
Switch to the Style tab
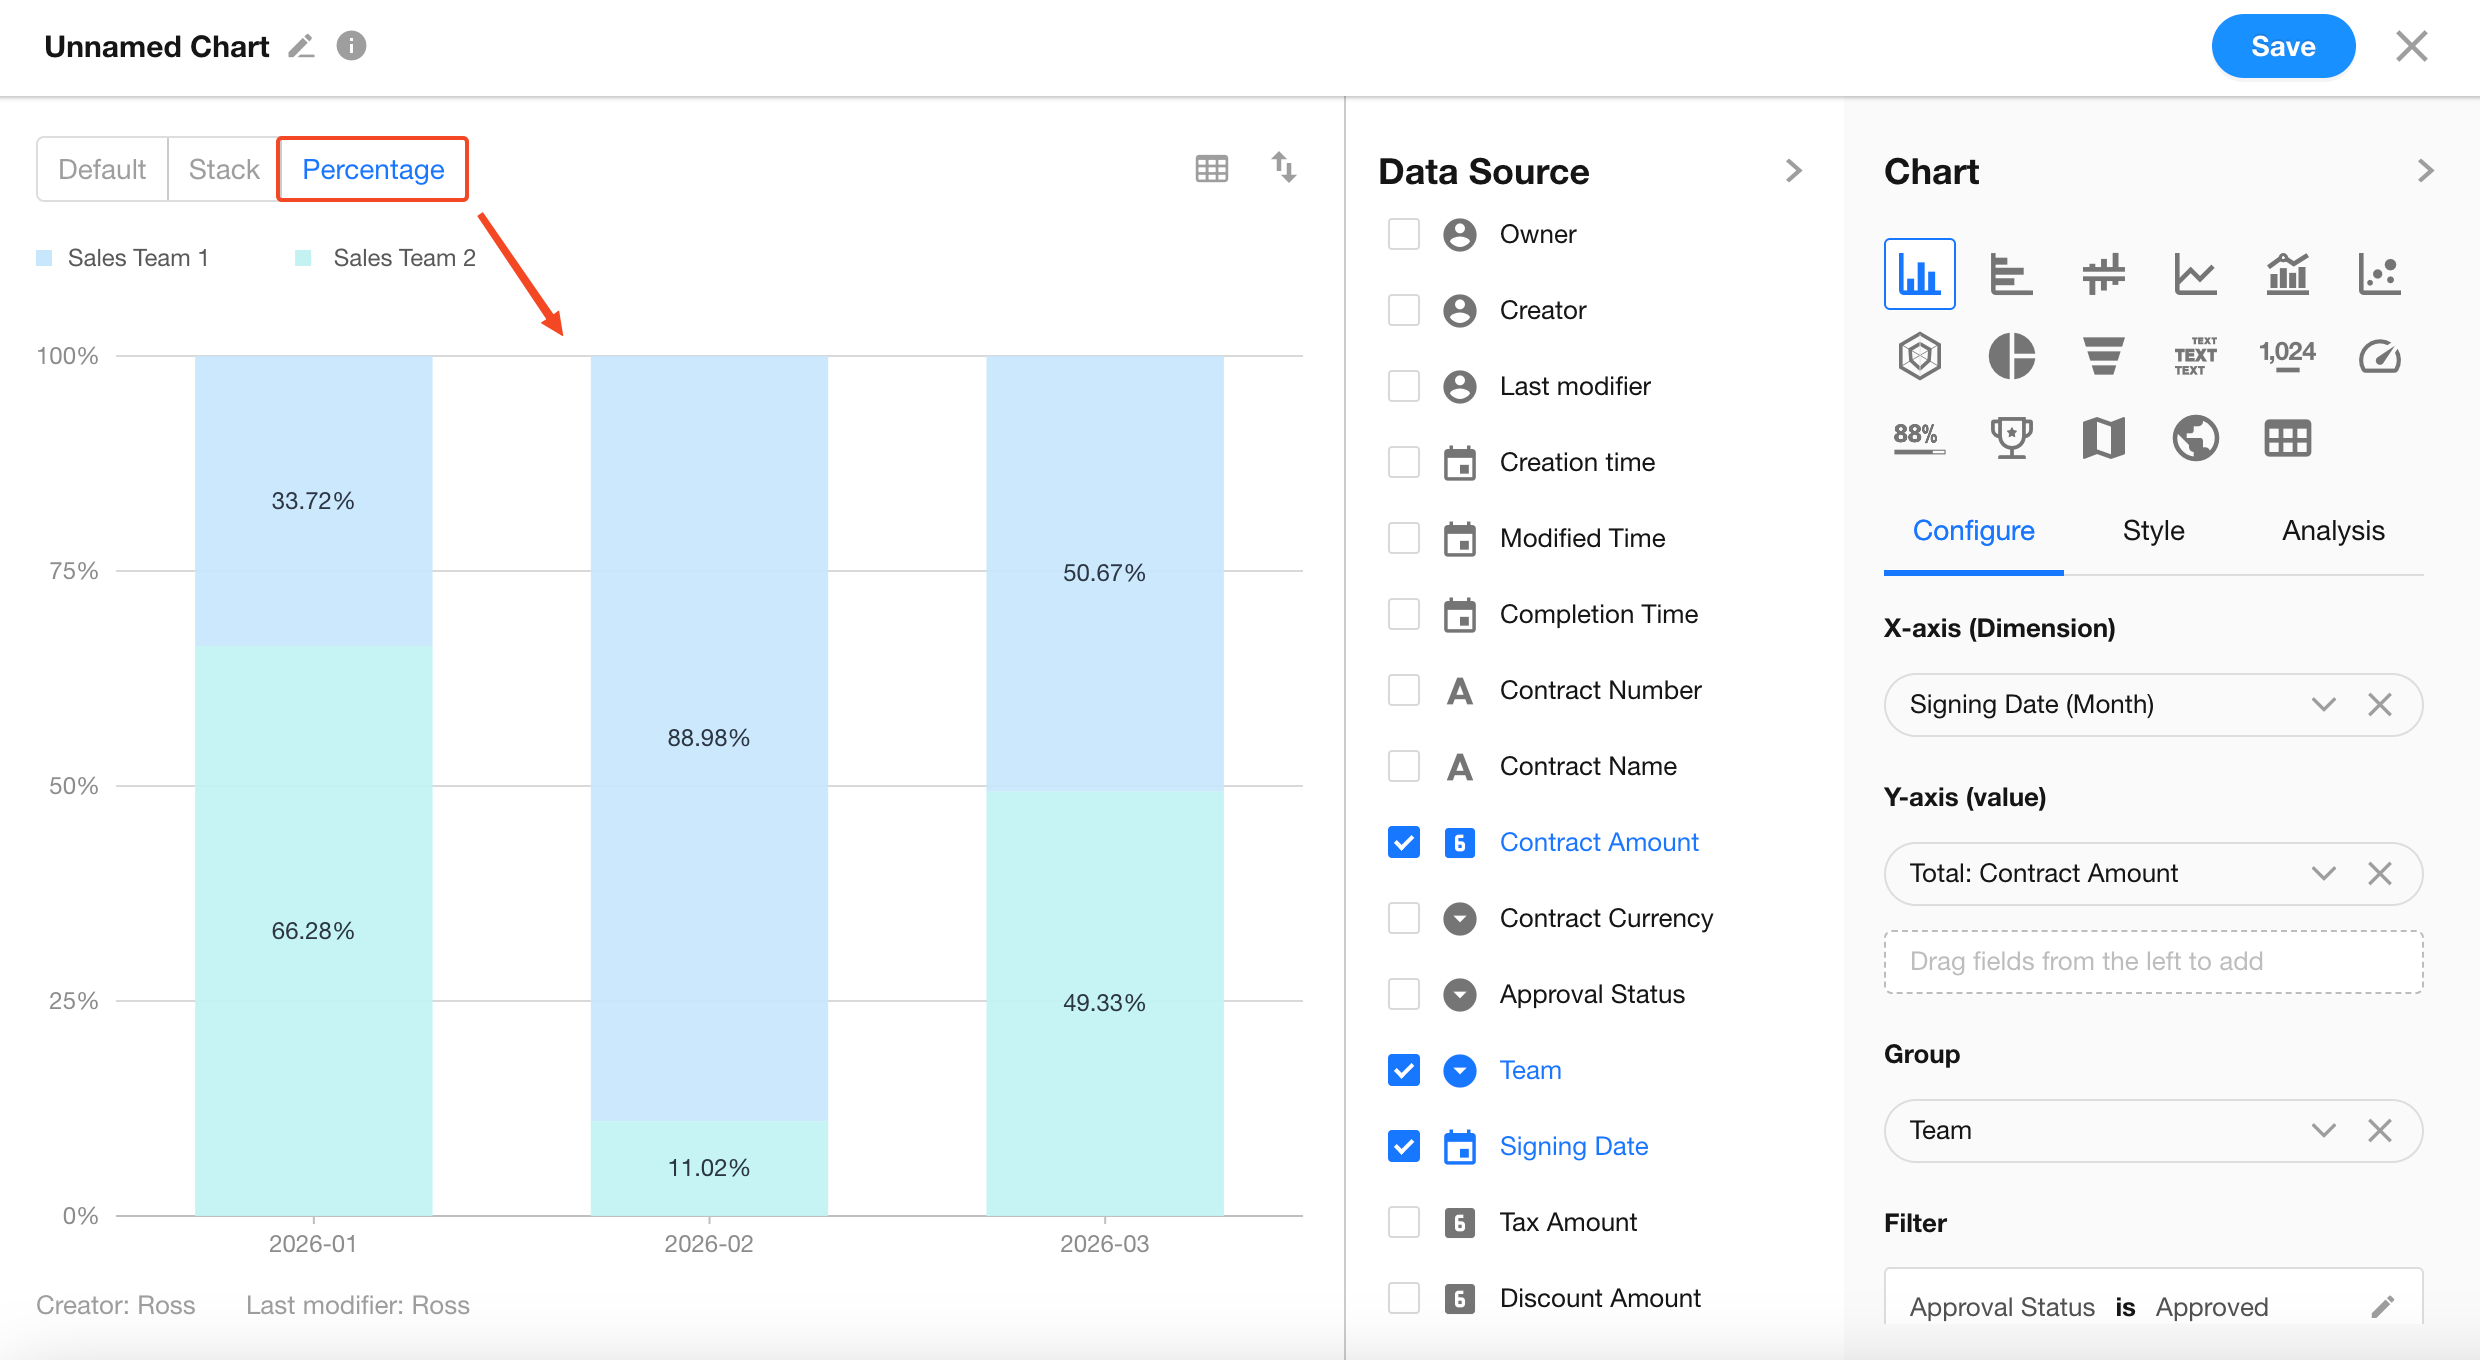(x=2153, y=531)
